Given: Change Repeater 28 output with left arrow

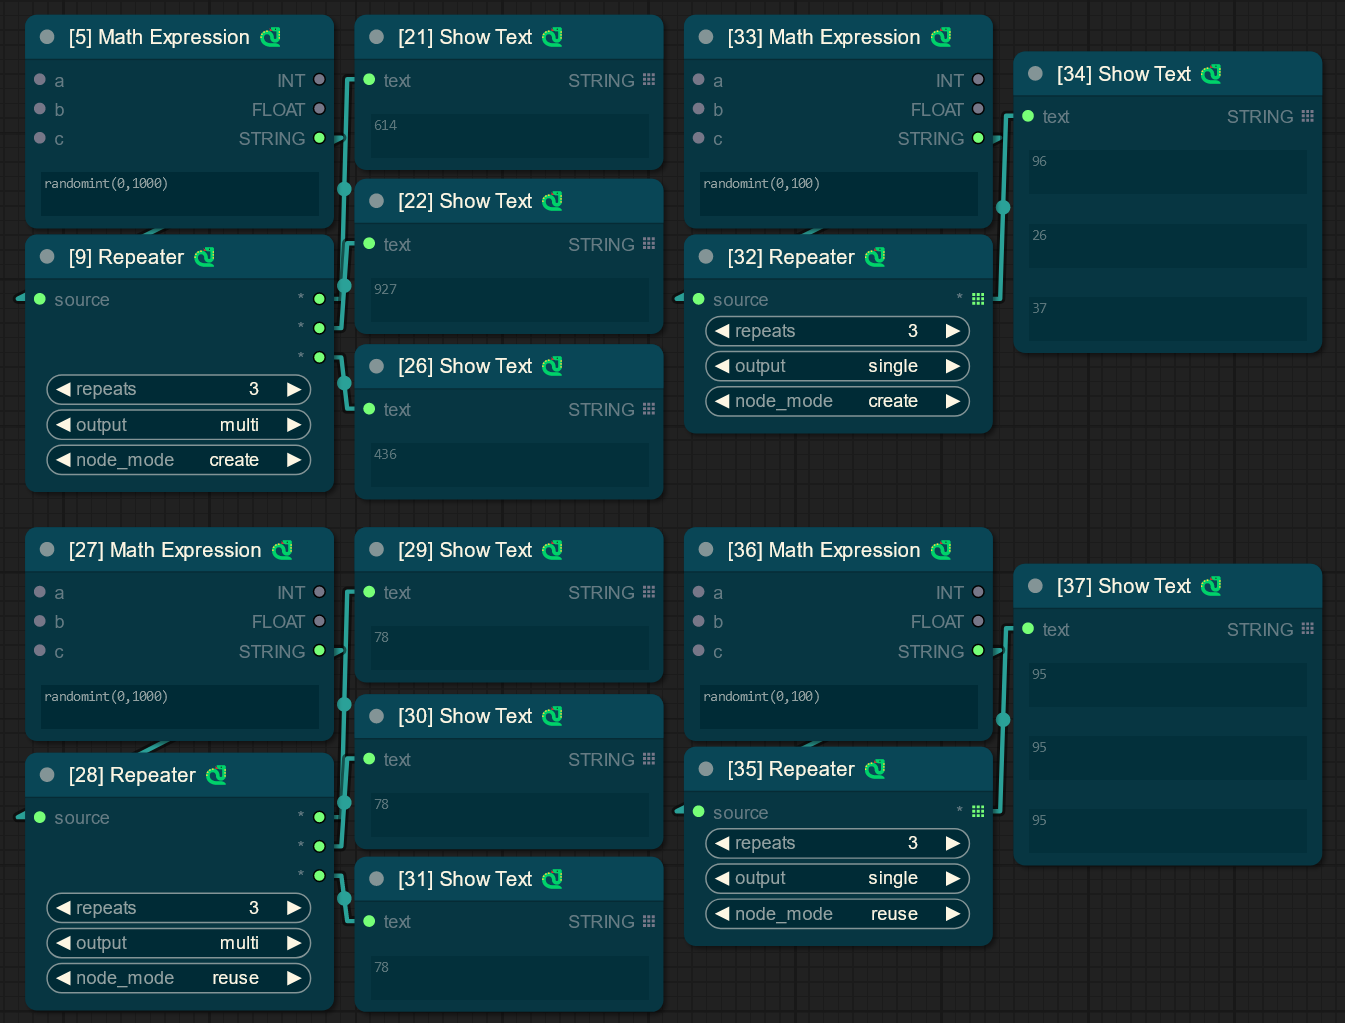Looking at the screenshot, I should (x=63, y=943).
